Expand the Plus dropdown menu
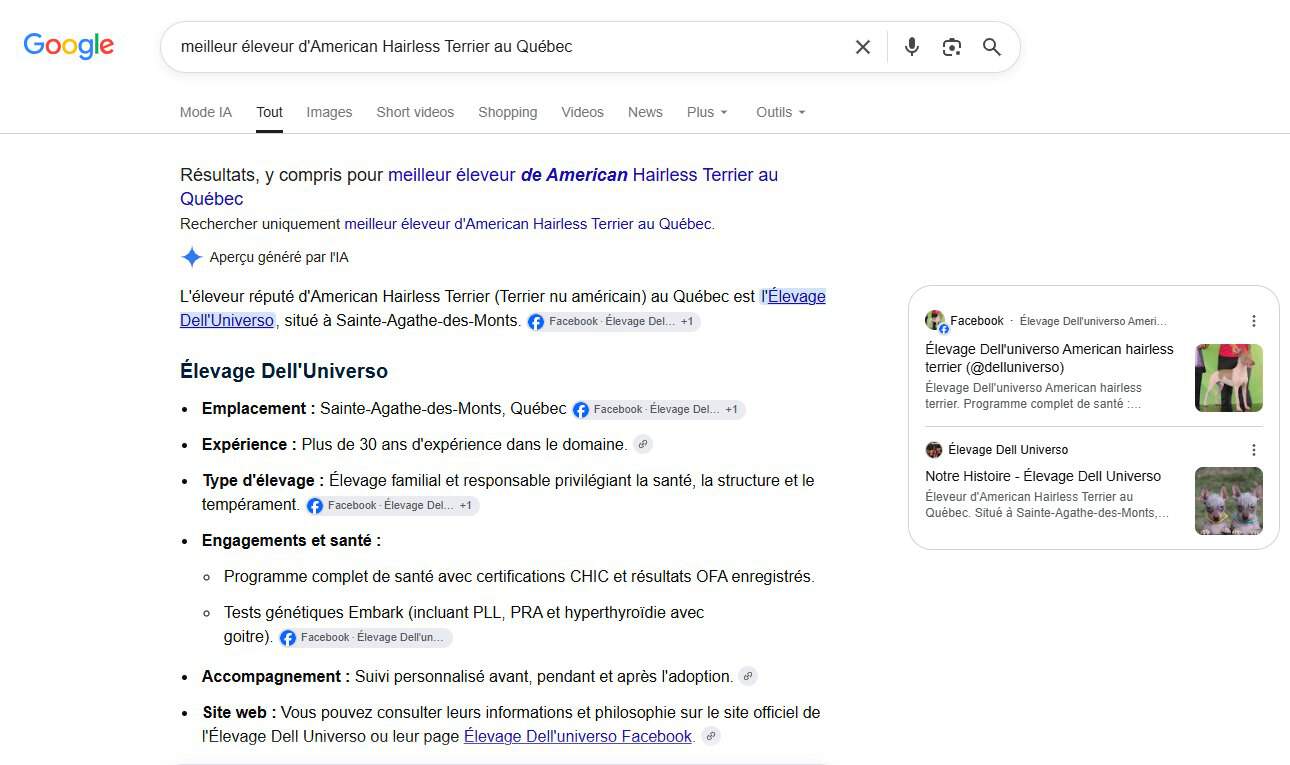This screenshot has width=1290, height=765. click(707, 112)
